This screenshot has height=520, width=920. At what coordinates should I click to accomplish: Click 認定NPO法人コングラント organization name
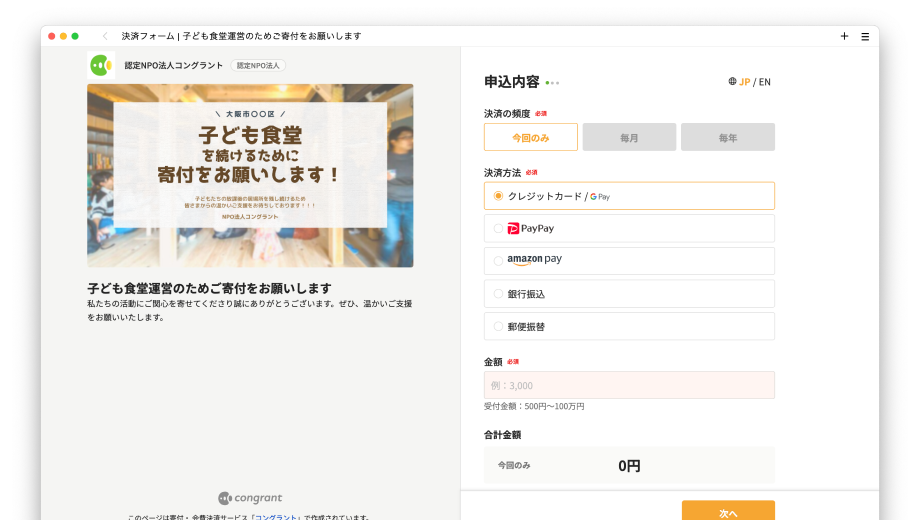coord(174,66)
